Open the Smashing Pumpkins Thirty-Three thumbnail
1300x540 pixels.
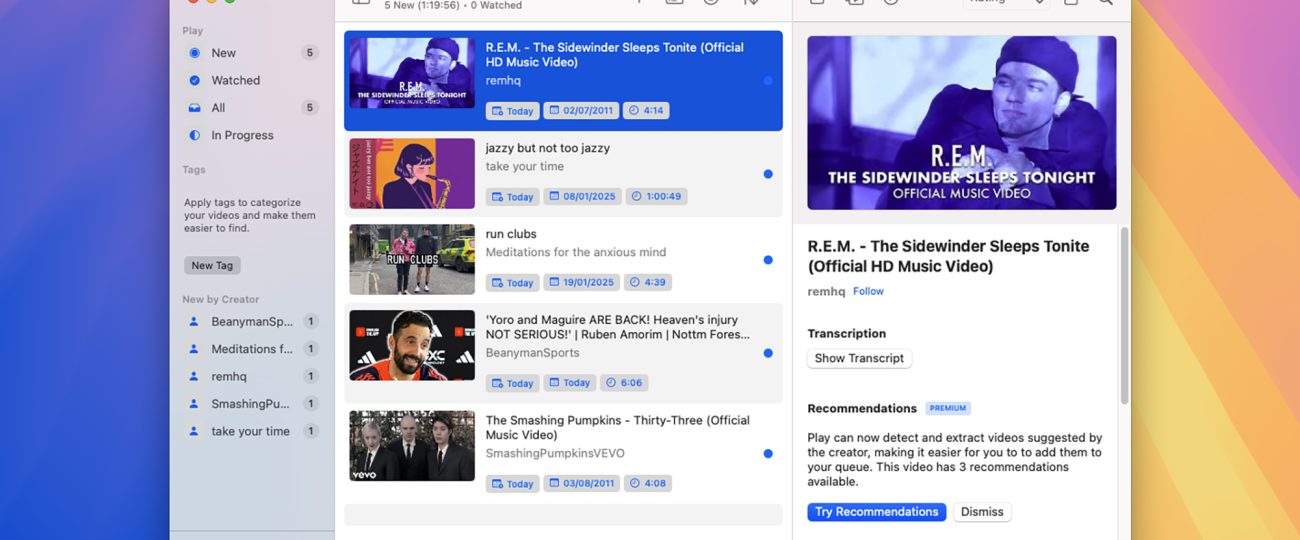412,446
